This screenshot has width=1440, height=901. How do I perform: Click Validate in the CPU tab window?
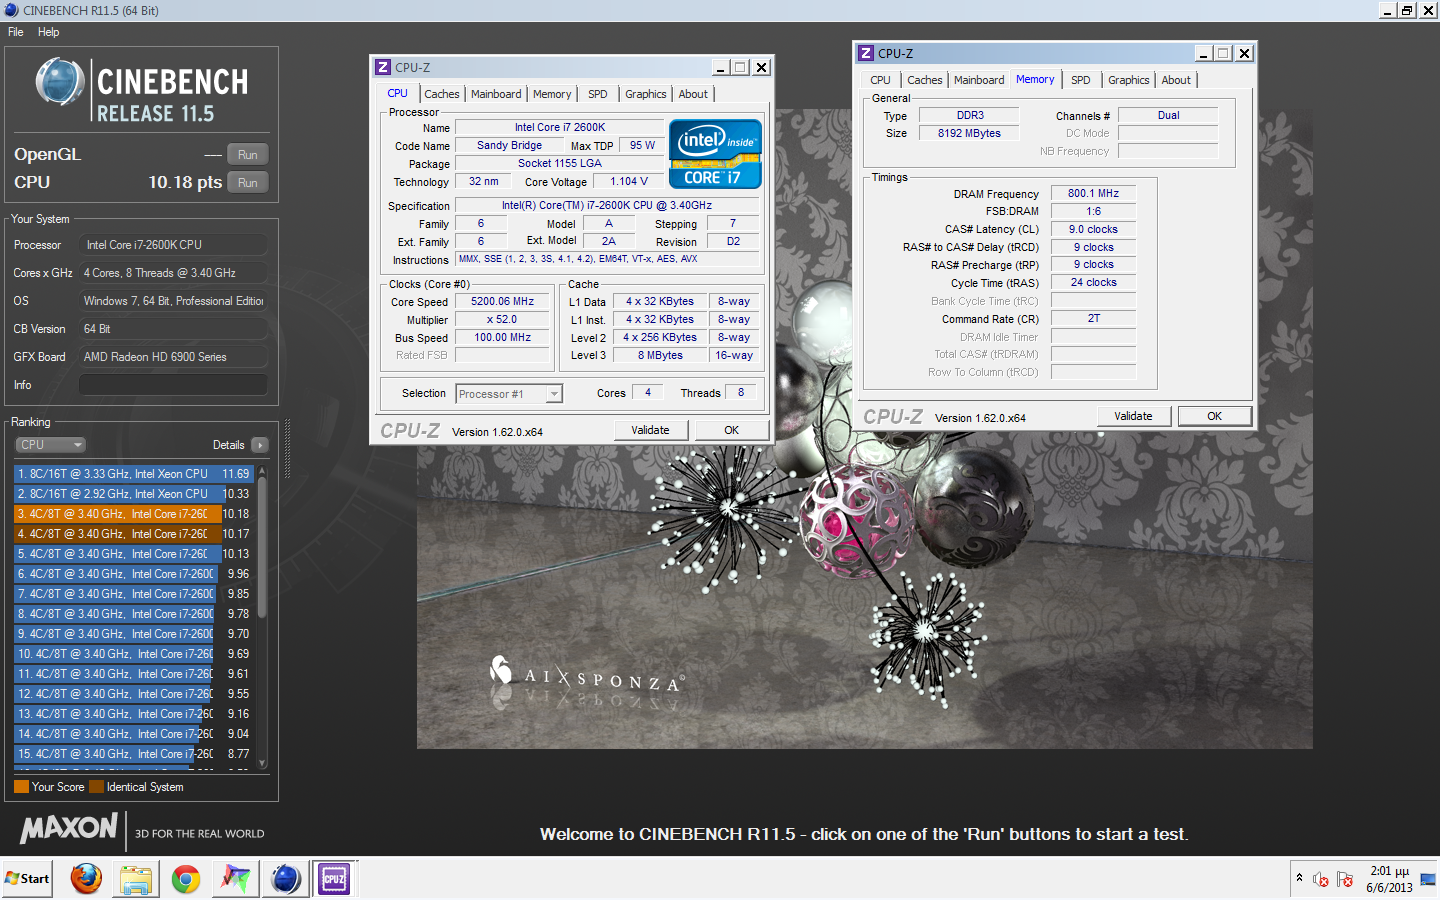[650, 430]
